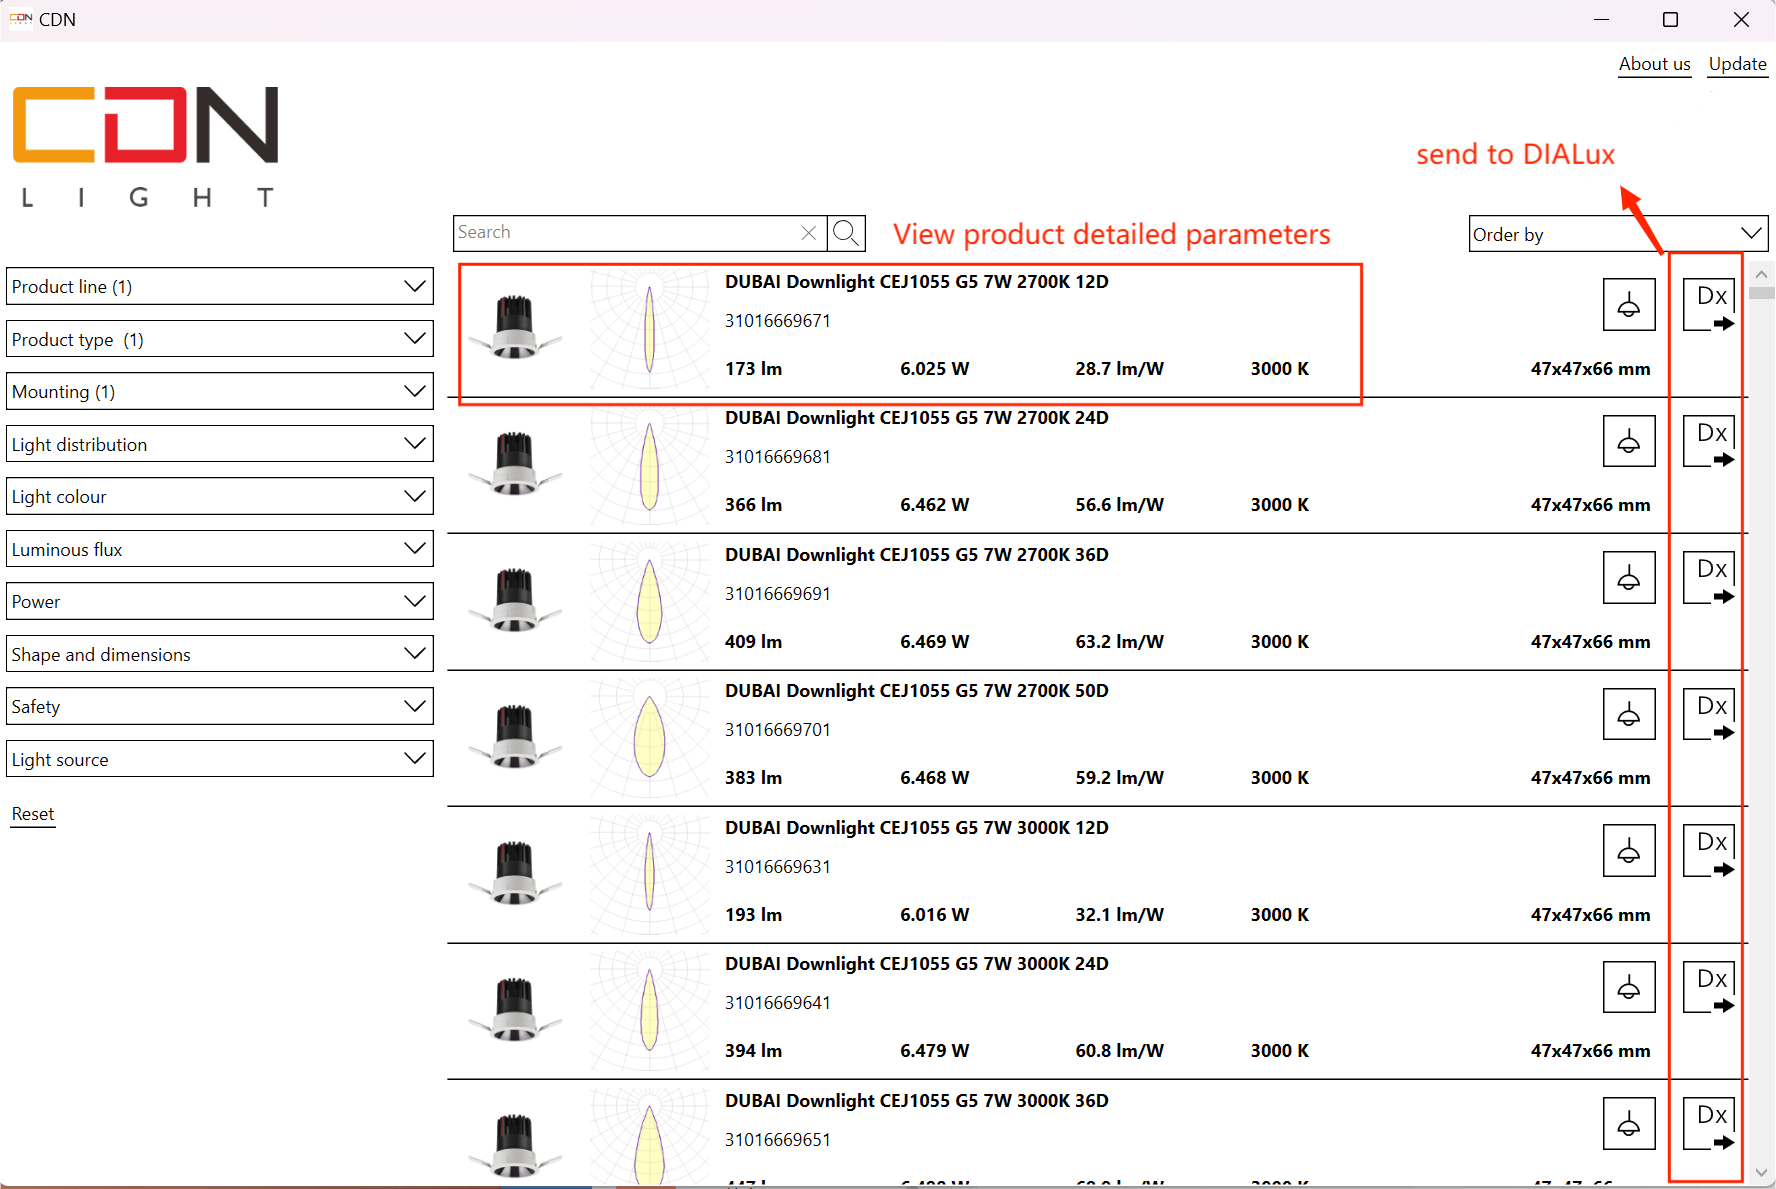Send the 2700K 12D downlight to DIALux
Screen dimensions: 1776x1189
(x=1711, y=306)
